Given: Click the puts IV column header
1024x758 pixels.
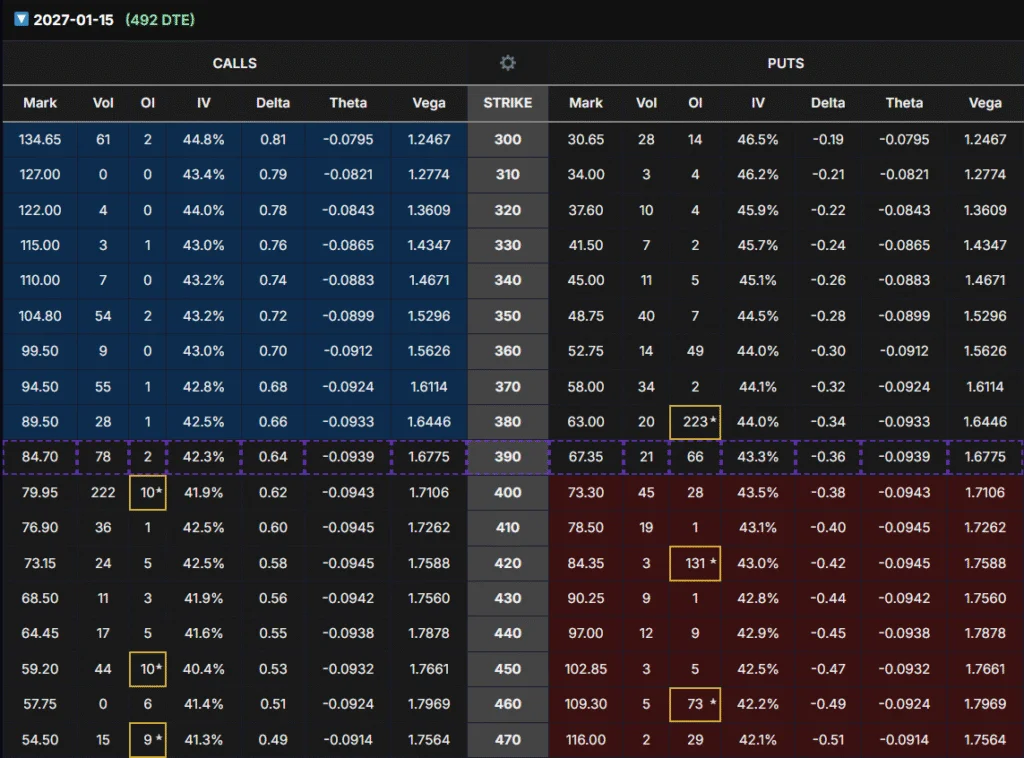Looking at the screenshot, I should [765, 103].
